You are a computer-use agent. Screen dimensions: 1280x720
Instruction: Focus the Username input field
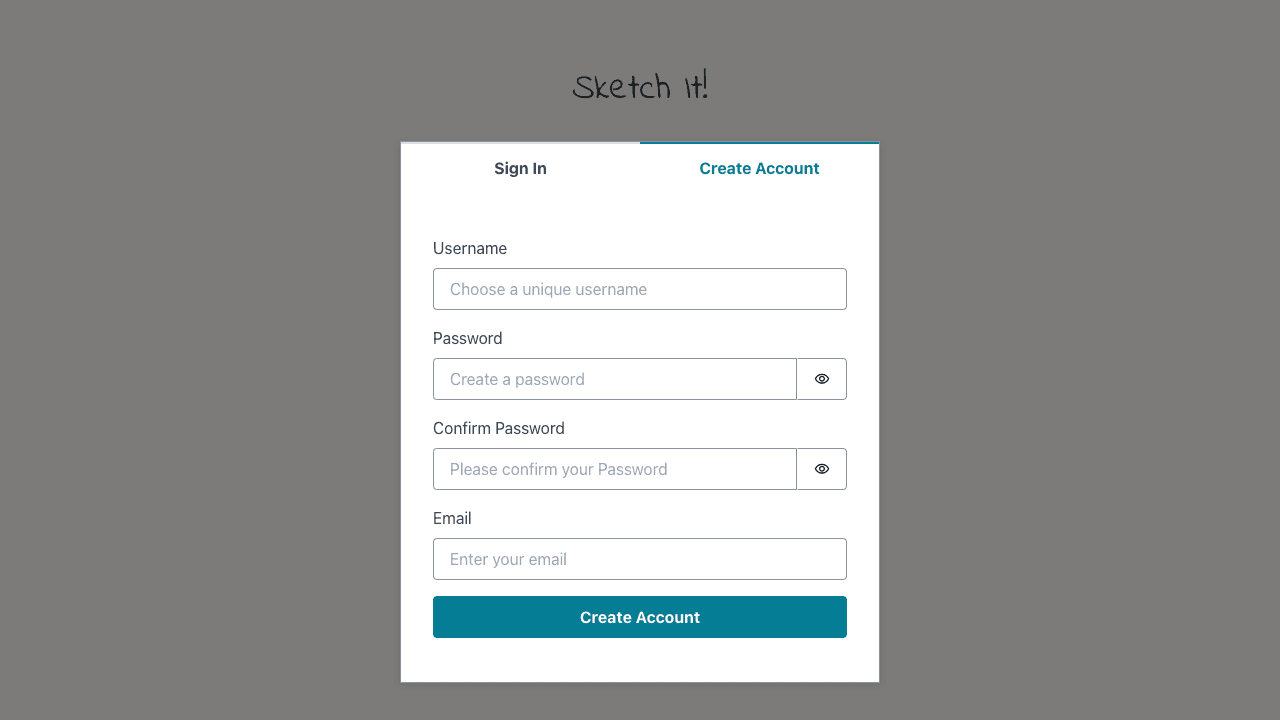tap(640, 289)
